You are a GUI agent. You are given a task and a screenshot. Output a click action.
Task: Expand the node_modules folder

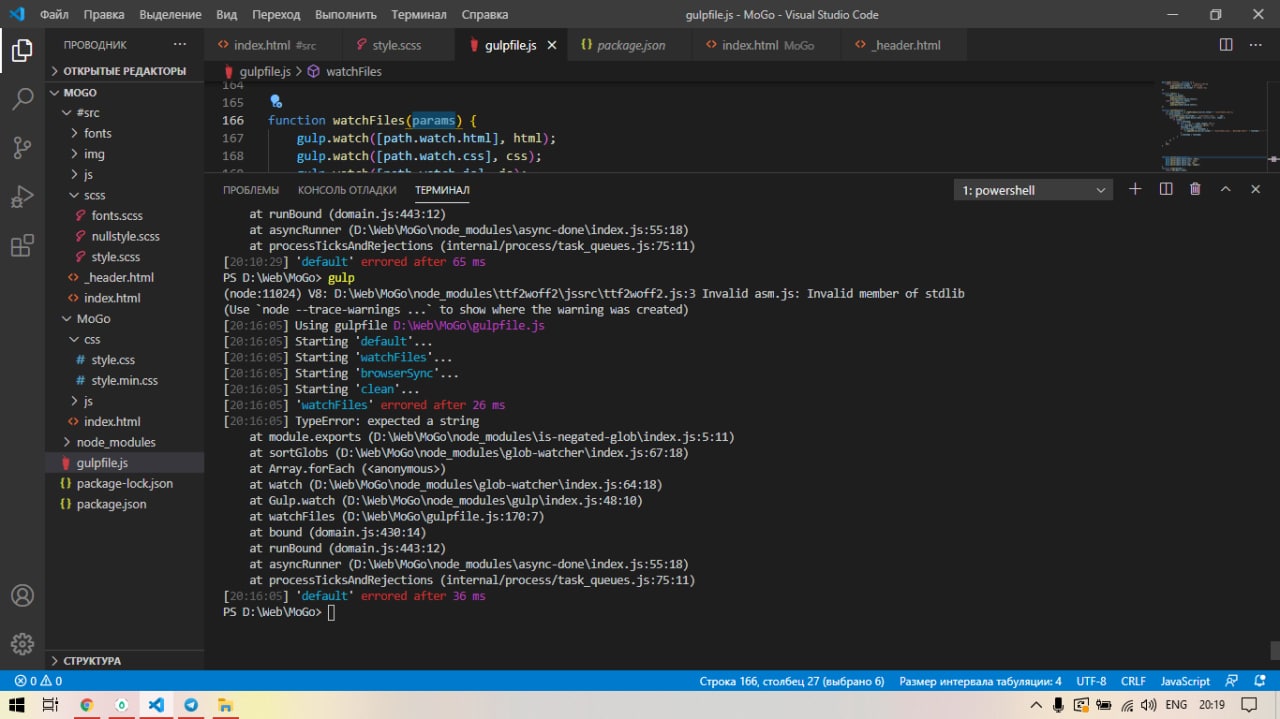tap(125, 442)
